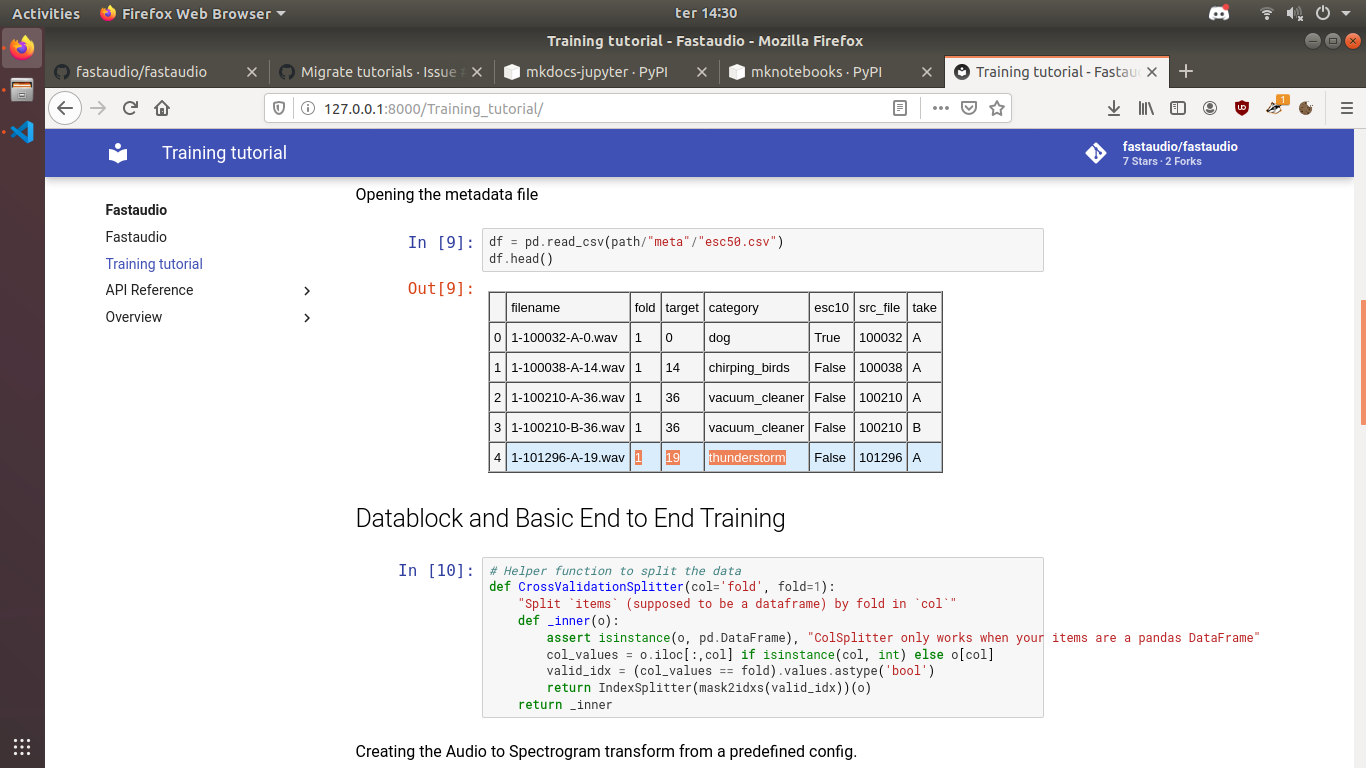This screenshot has height=768, width=1366.
Task: Save the page to Pocket
Action: (x=969, y=108)
